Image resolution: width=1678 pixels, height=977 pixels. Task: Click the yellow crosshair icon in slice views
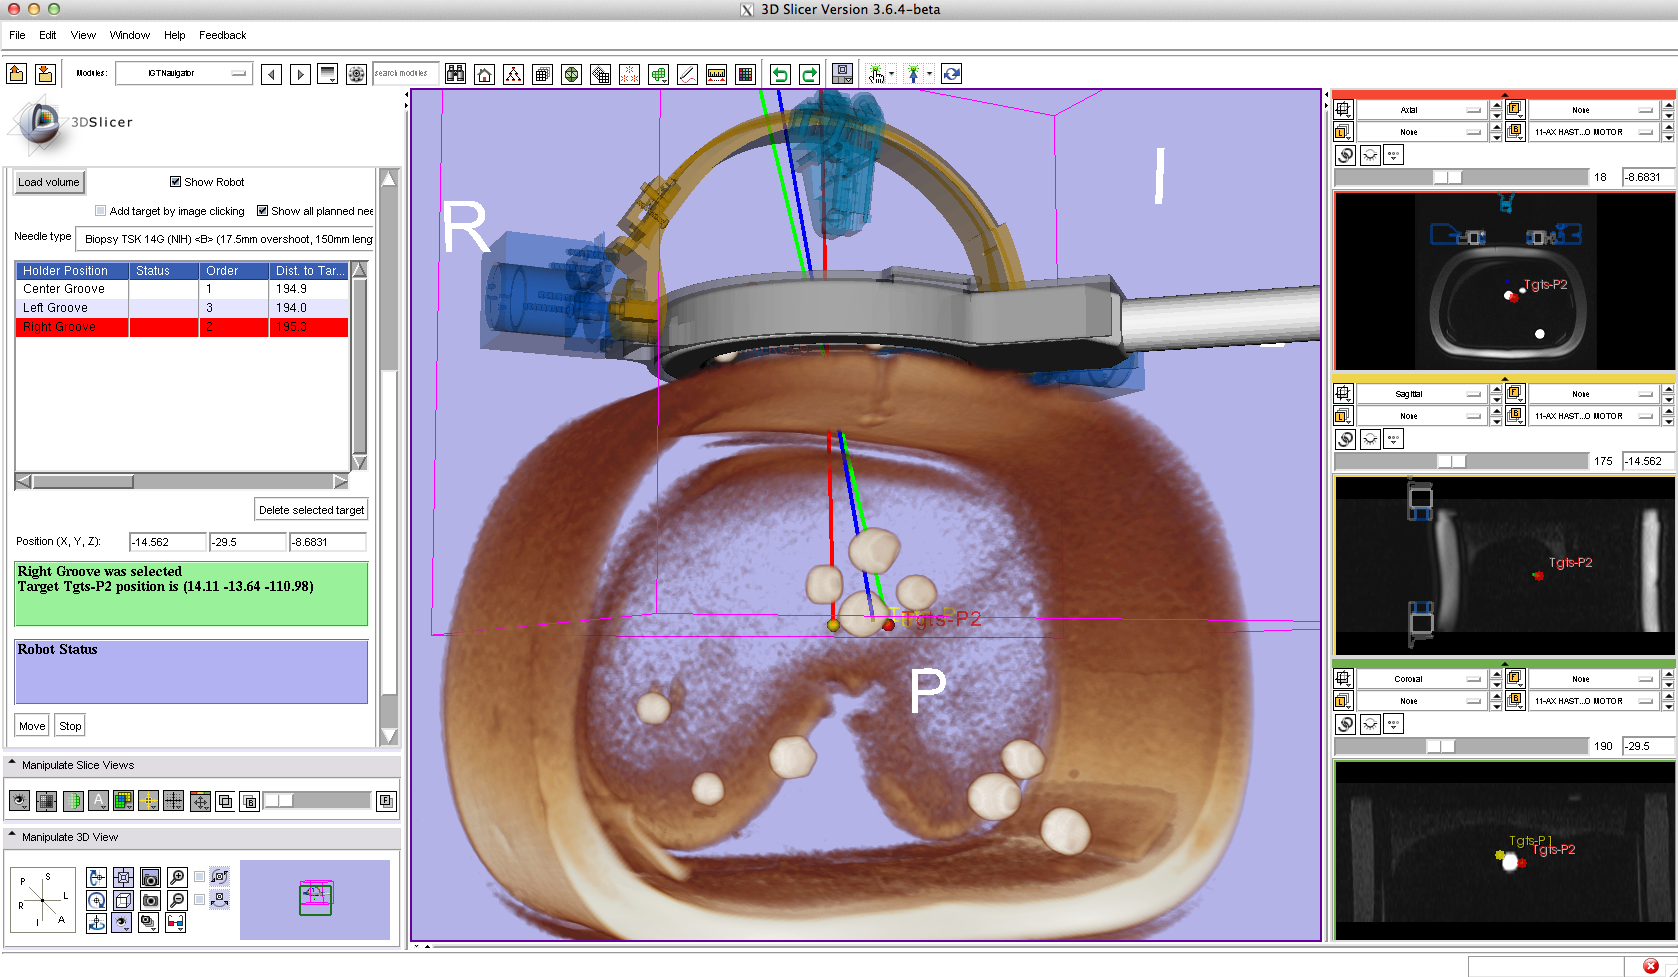[148, 801]
